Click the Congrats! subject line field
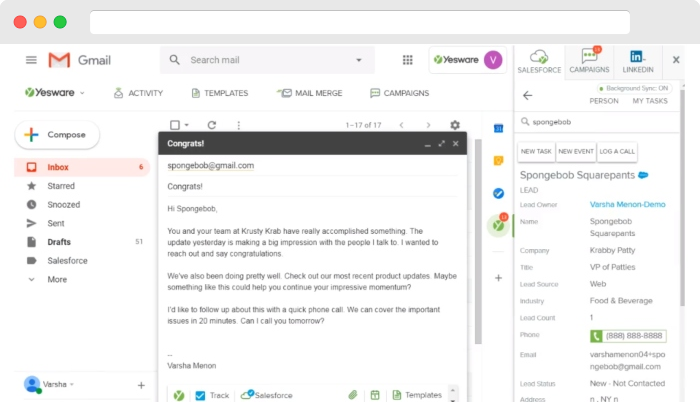The image size is (700, 402). coord(312,187)
